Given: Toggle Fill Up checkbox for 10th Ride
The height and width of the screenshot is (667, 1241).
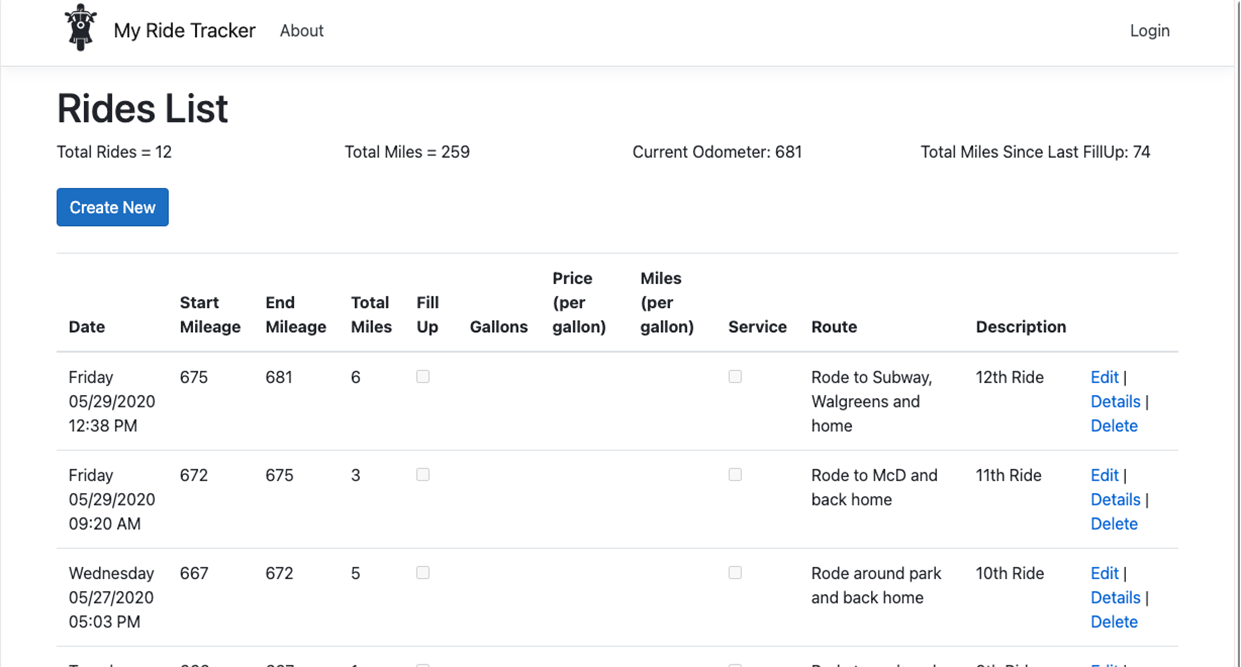Looking at the screenshot, I should click(423, 573).
